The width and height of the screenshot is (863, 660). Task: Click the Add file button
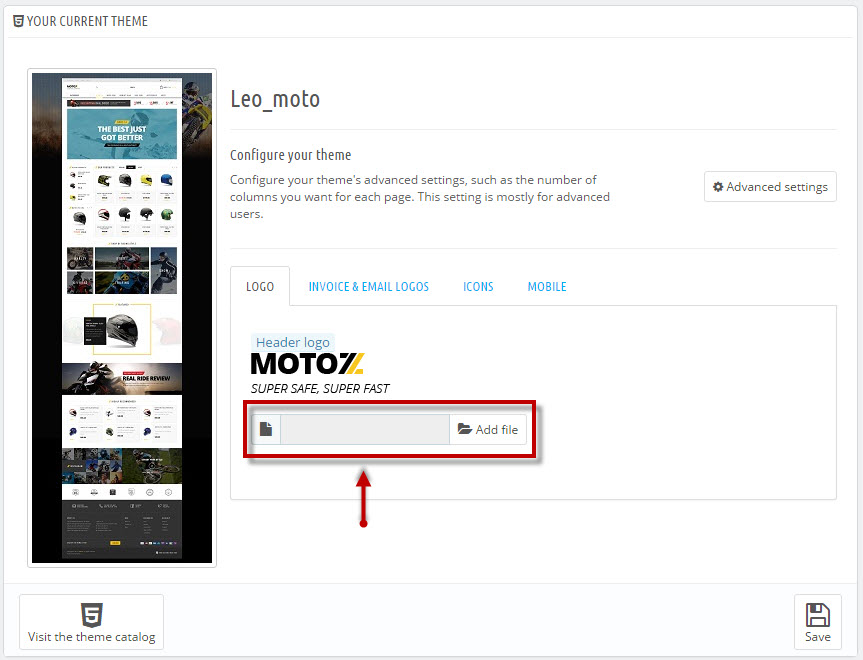(x=488, y=429)
